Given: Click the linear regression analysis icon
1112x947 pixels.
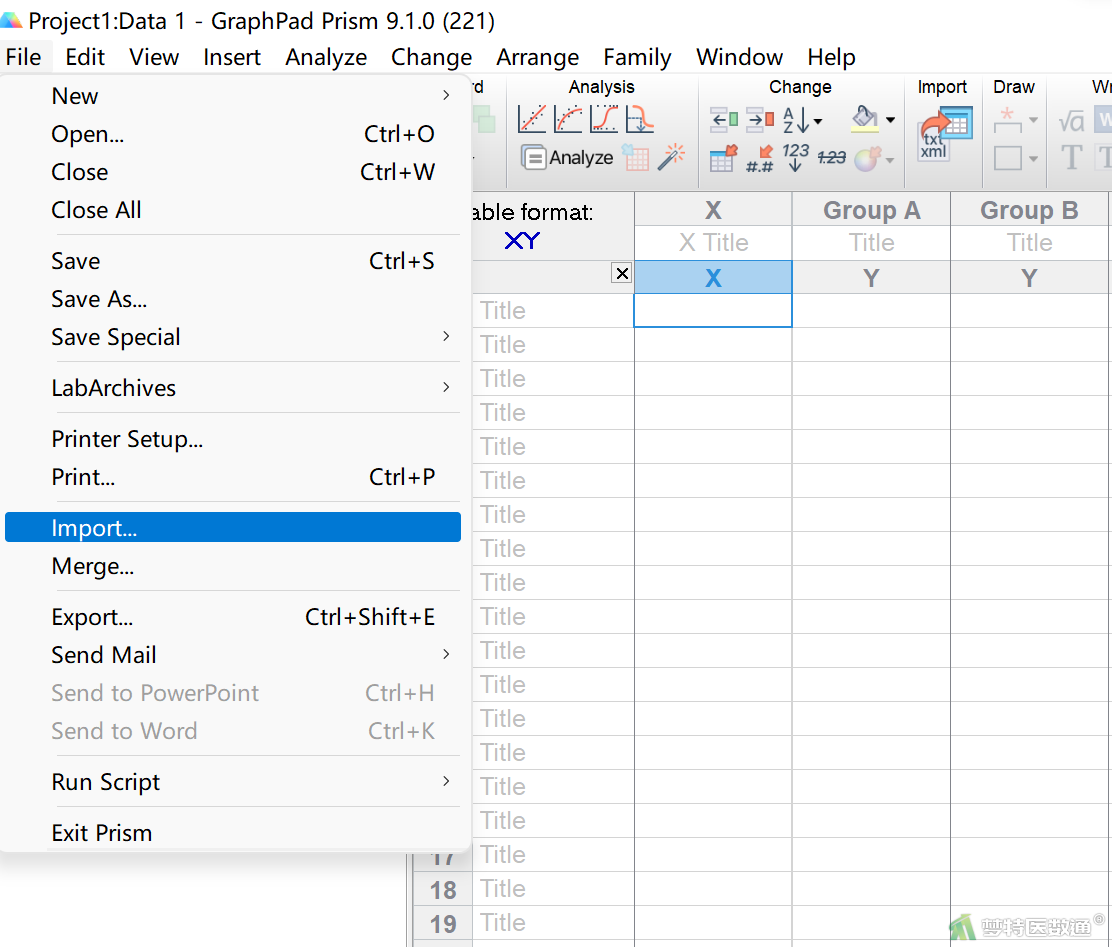Looking at the screenshot, I should coord(532,119).
